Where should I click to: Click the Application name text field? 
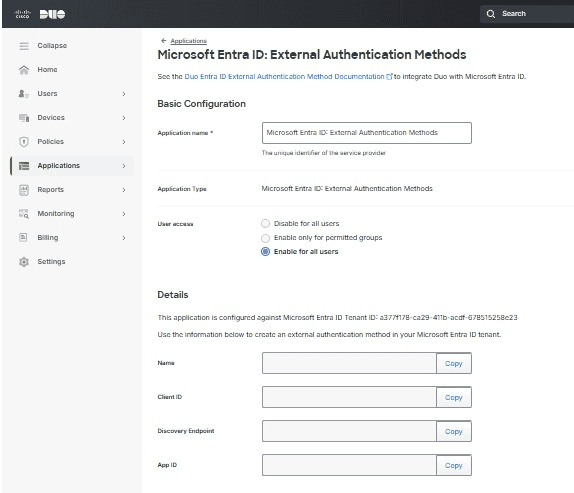click(x=367, y=133)
